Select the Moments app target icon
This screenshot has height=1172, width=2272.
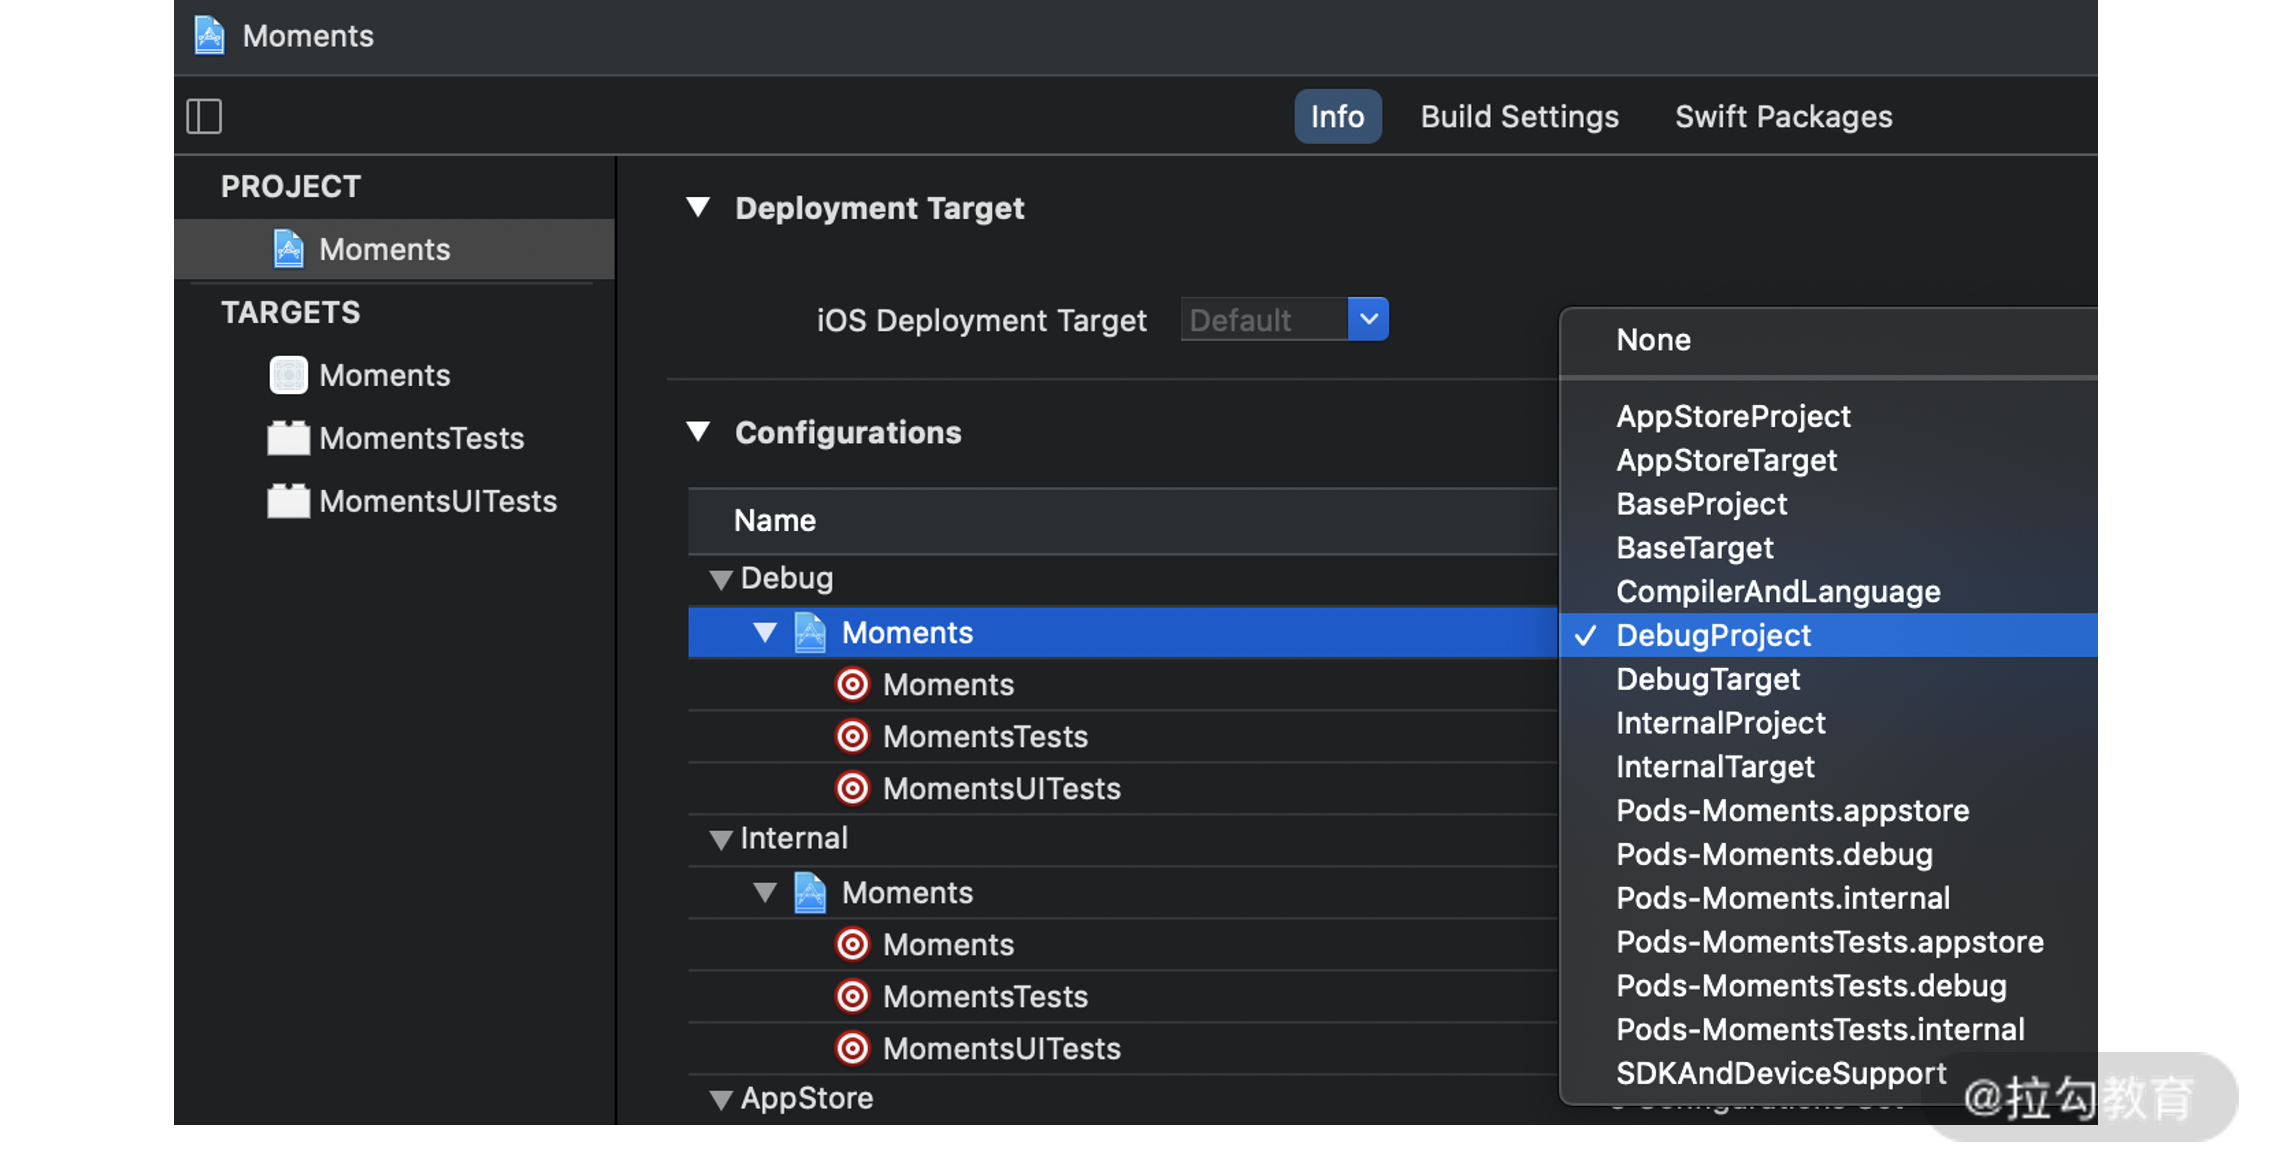point(288,375)
